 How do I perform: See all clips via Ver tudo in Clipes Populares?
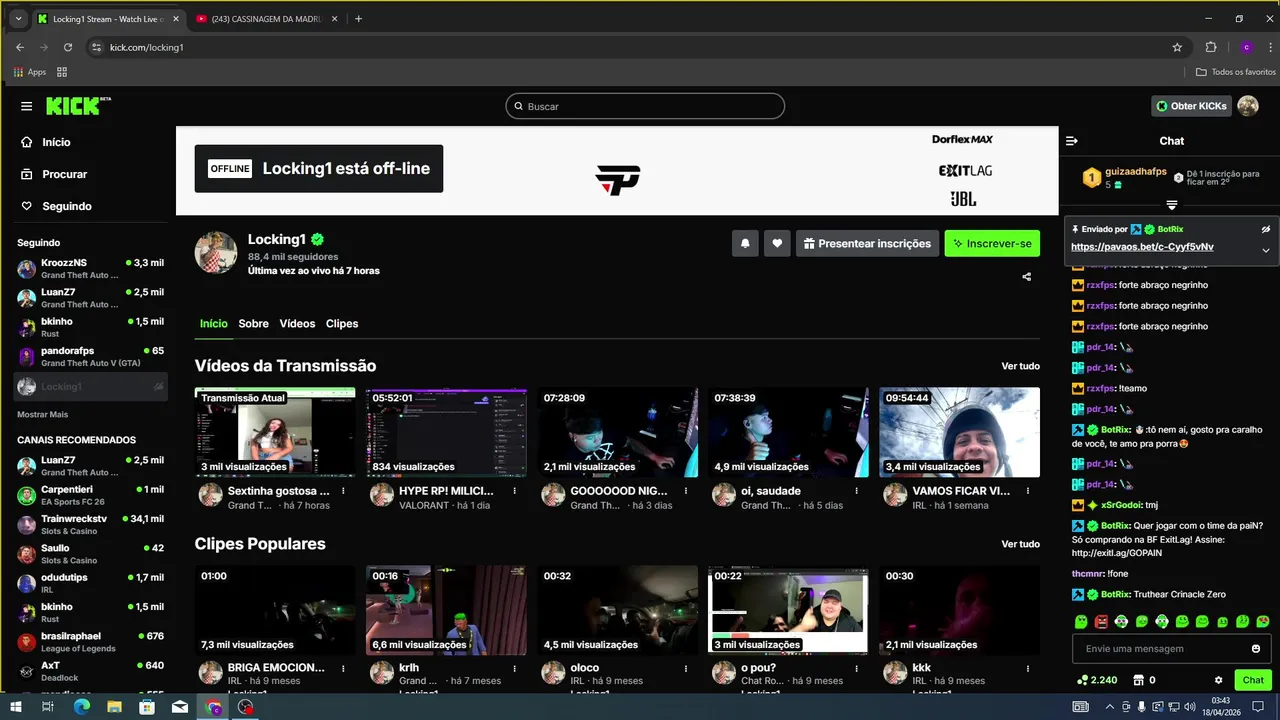[x=1020, y=544]
